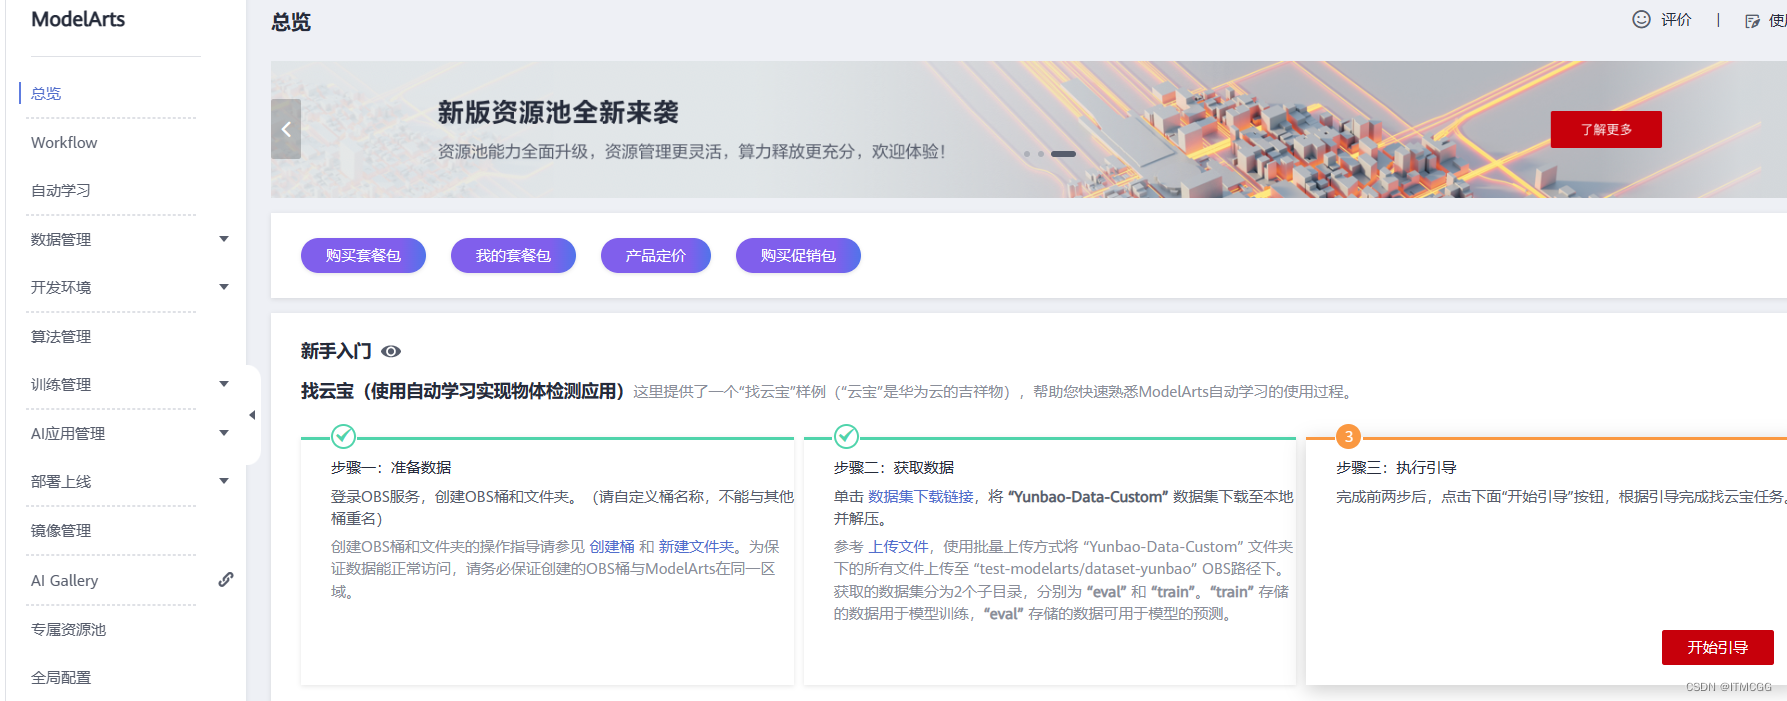Screen dimensions: 1787x701
Task: Open the 上传文件 link
Action: [x=898, y=546]
